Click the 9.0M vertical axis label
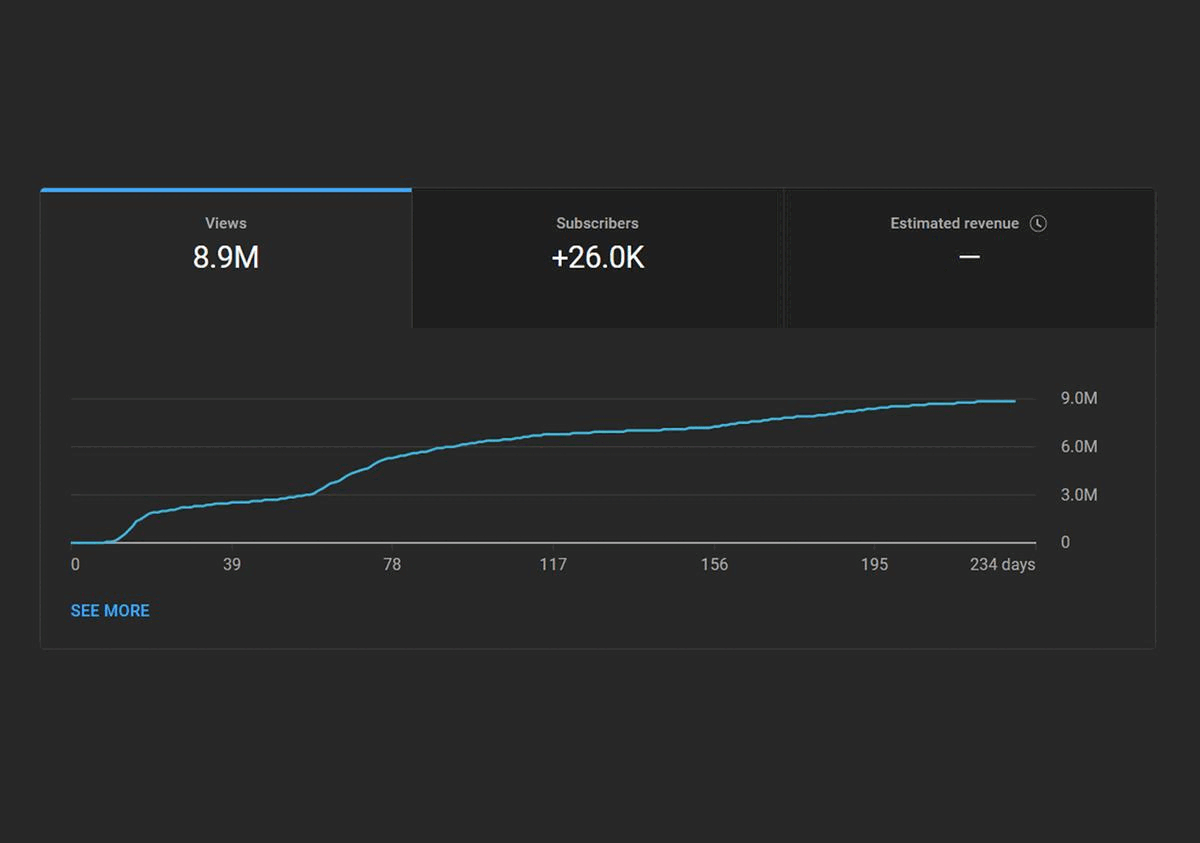Viewport: 1200px width, 843px height. tap(1079, 399)
